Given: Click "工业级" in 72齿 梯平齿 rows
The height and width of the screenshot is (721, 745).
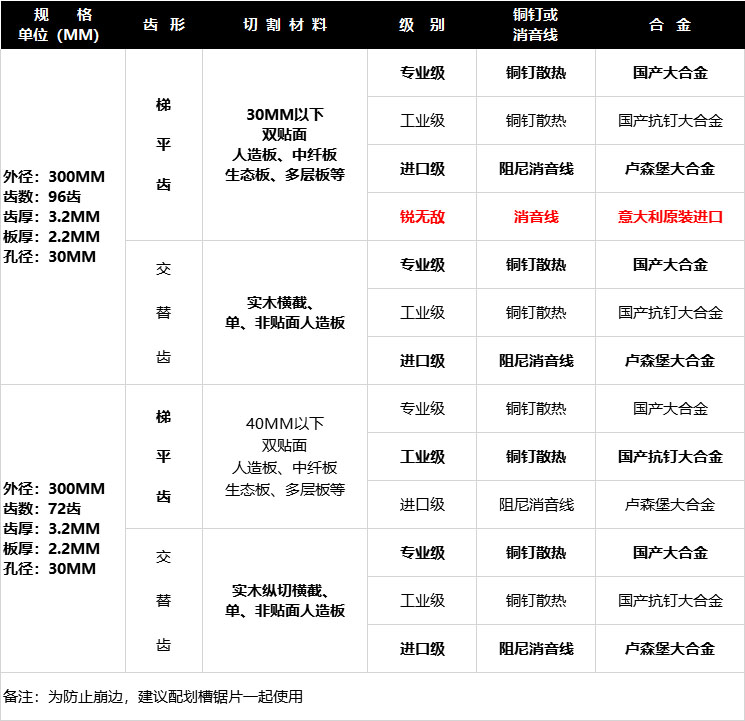Looking at the screenshot, I should (x=422, y=457).
